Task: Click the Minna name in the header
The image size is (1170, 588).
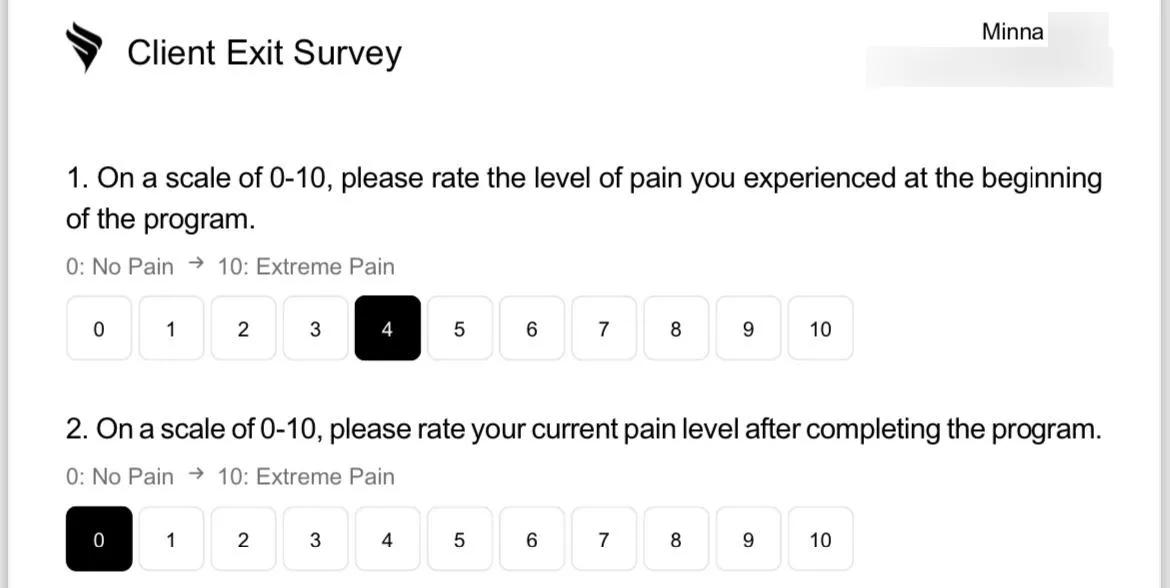Action: tap(1013, 32)
